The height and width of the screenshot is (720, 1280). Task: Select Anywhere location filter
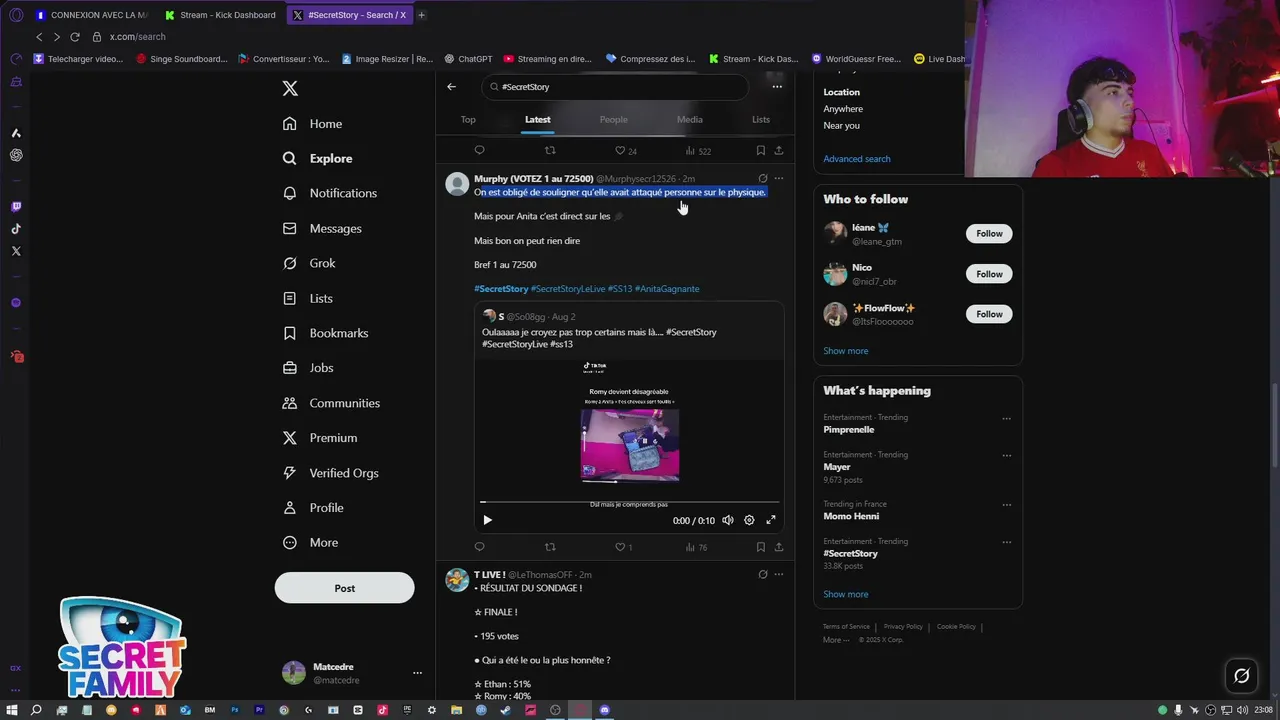[x=843, y=109]
